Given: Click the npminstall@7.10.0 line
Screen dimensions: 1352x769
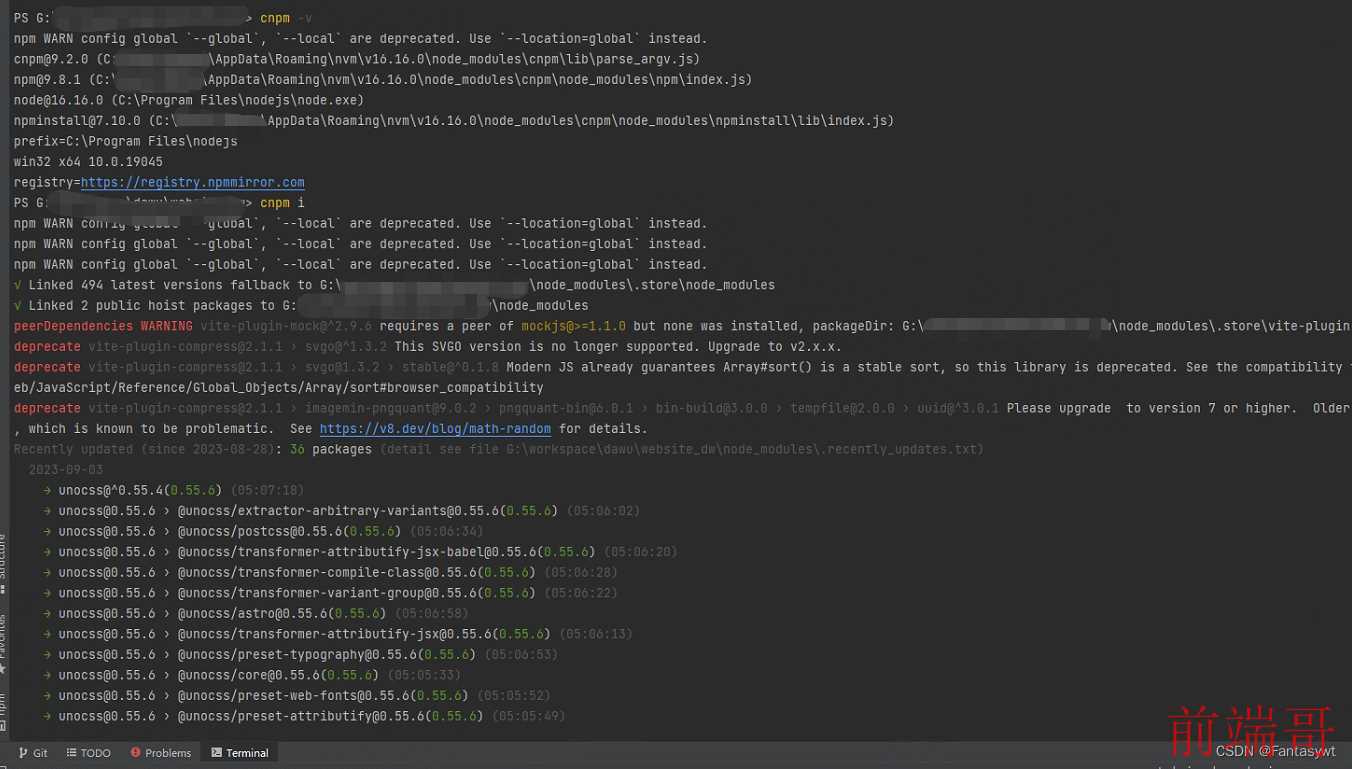Looking at the screenshot, I should coord(454,121).
